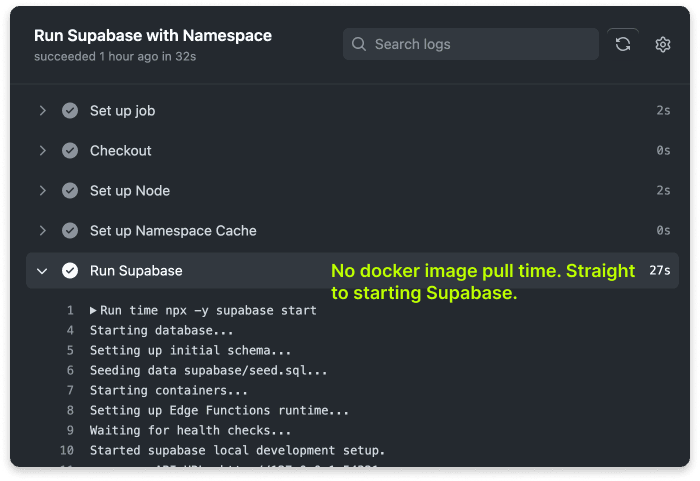
Task: Click the 'Run Supabase' step label
Action: tap(136, 271)
